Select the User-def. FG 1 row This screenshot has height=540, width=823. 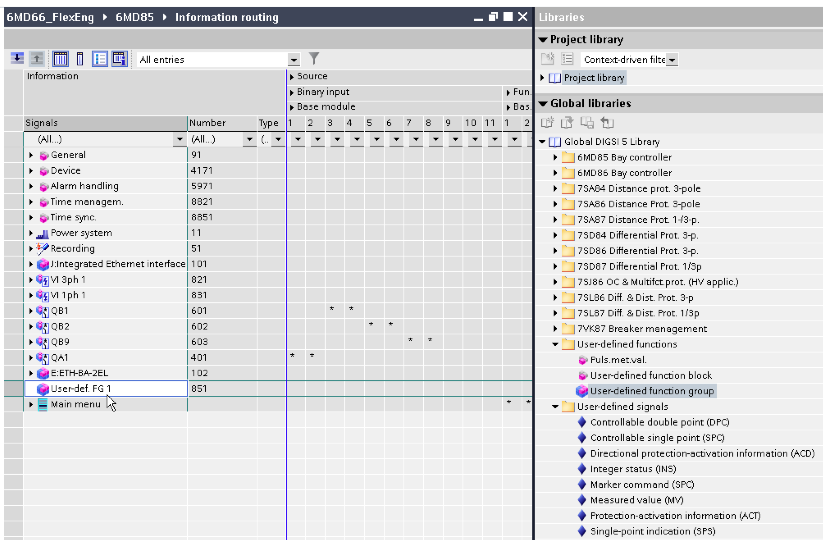(82, 389)
